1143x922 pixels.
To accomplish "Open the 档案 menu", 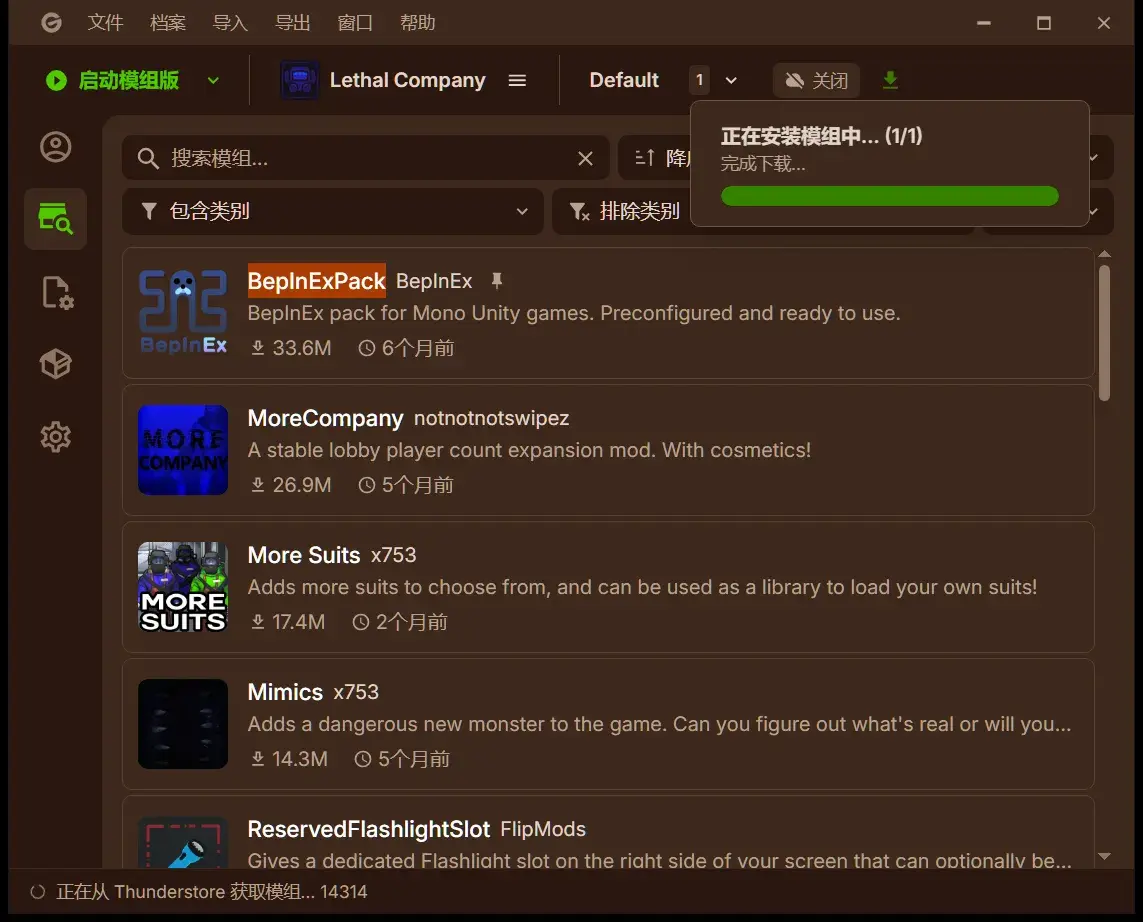I will click(168, 23).
